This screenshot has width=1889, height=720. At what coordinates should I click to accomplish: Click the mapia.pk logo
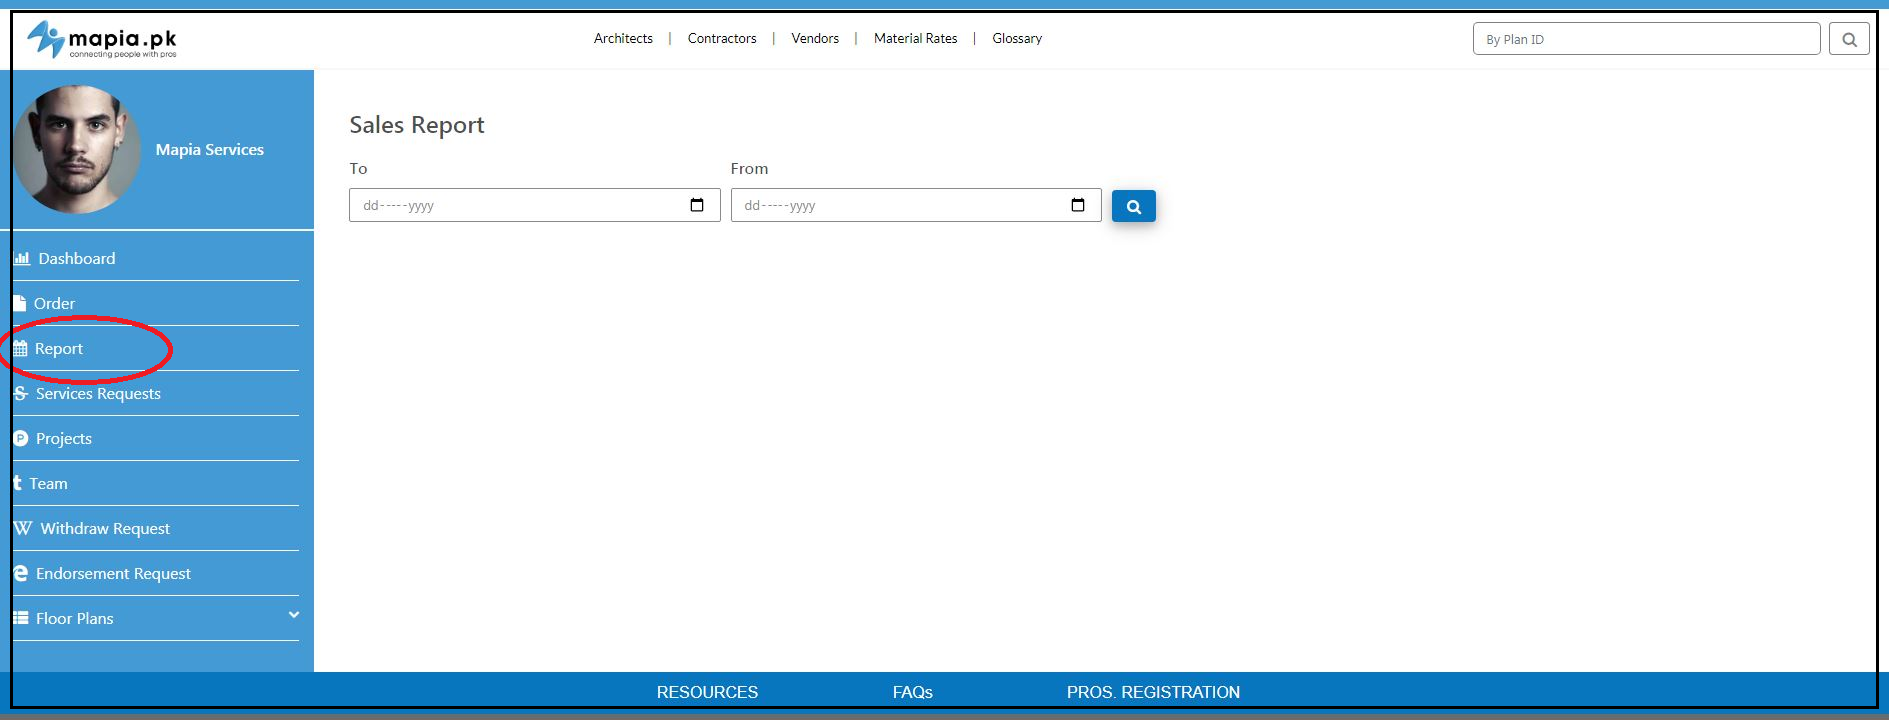point(102,40)
